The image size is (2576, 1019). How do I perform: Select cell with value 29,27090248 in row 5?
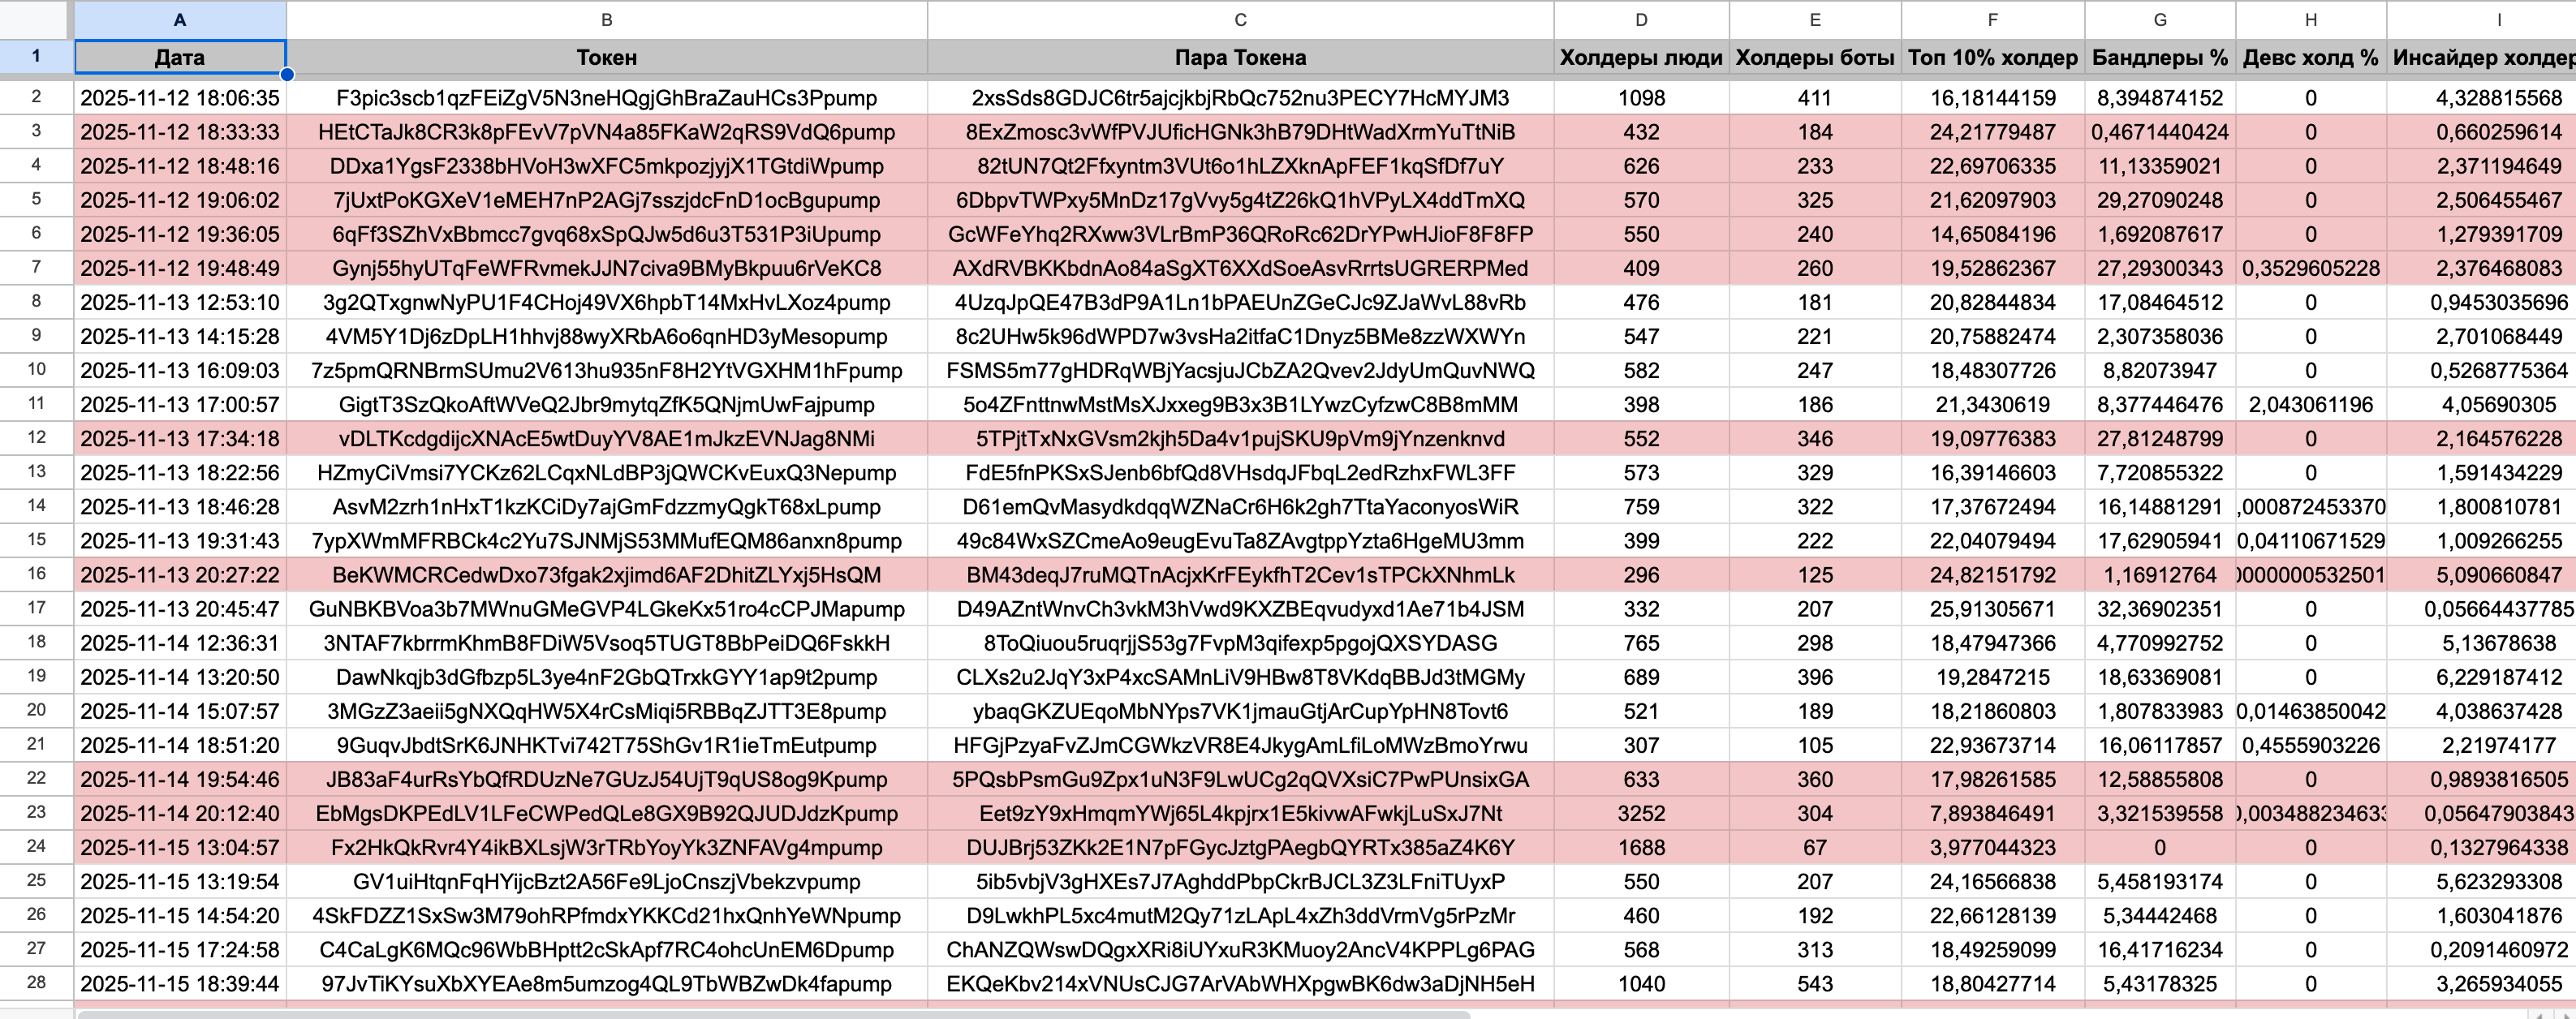(2160, 200)
